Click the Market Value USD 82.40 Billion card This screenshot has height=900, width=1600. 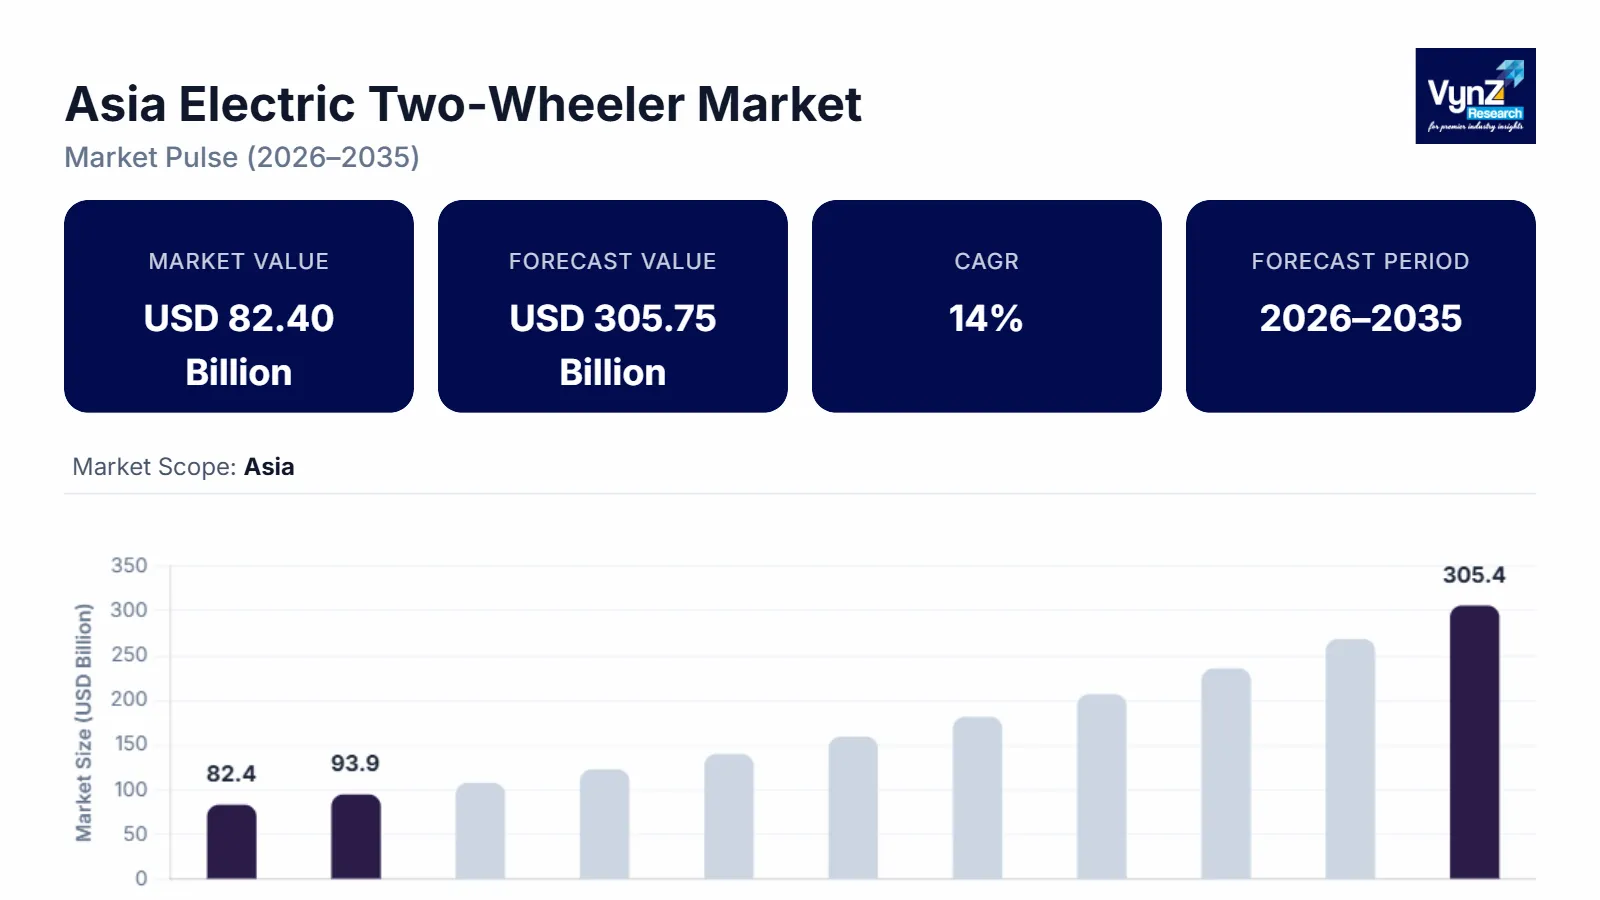(x=239, y=306)
